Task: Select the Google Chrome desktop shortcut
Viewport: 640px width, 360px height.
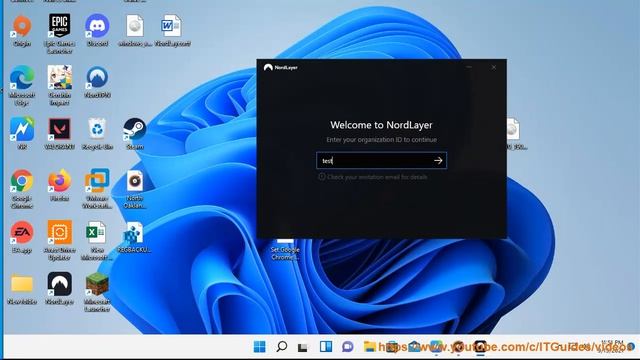Action: pos(22,189)
